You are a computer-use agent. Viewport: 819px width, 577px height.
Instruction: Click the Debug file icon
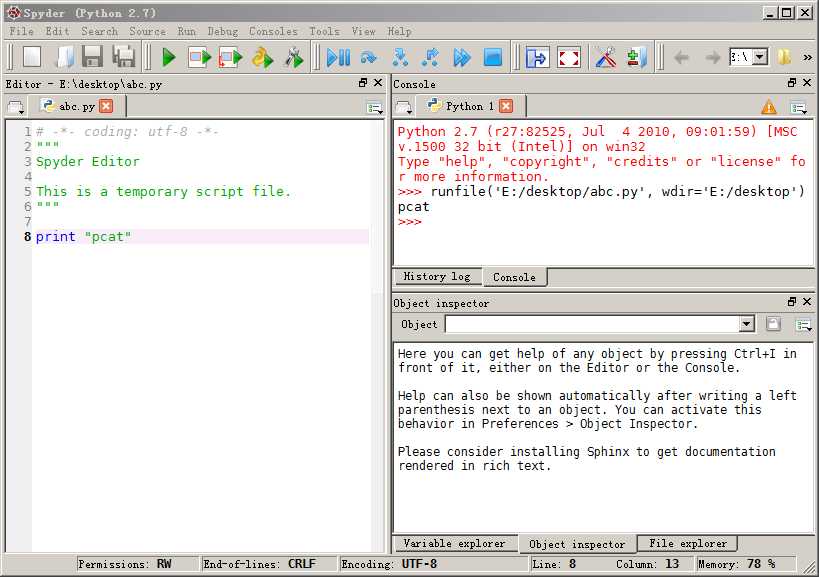pyautogui.click(x=336, y=57)
